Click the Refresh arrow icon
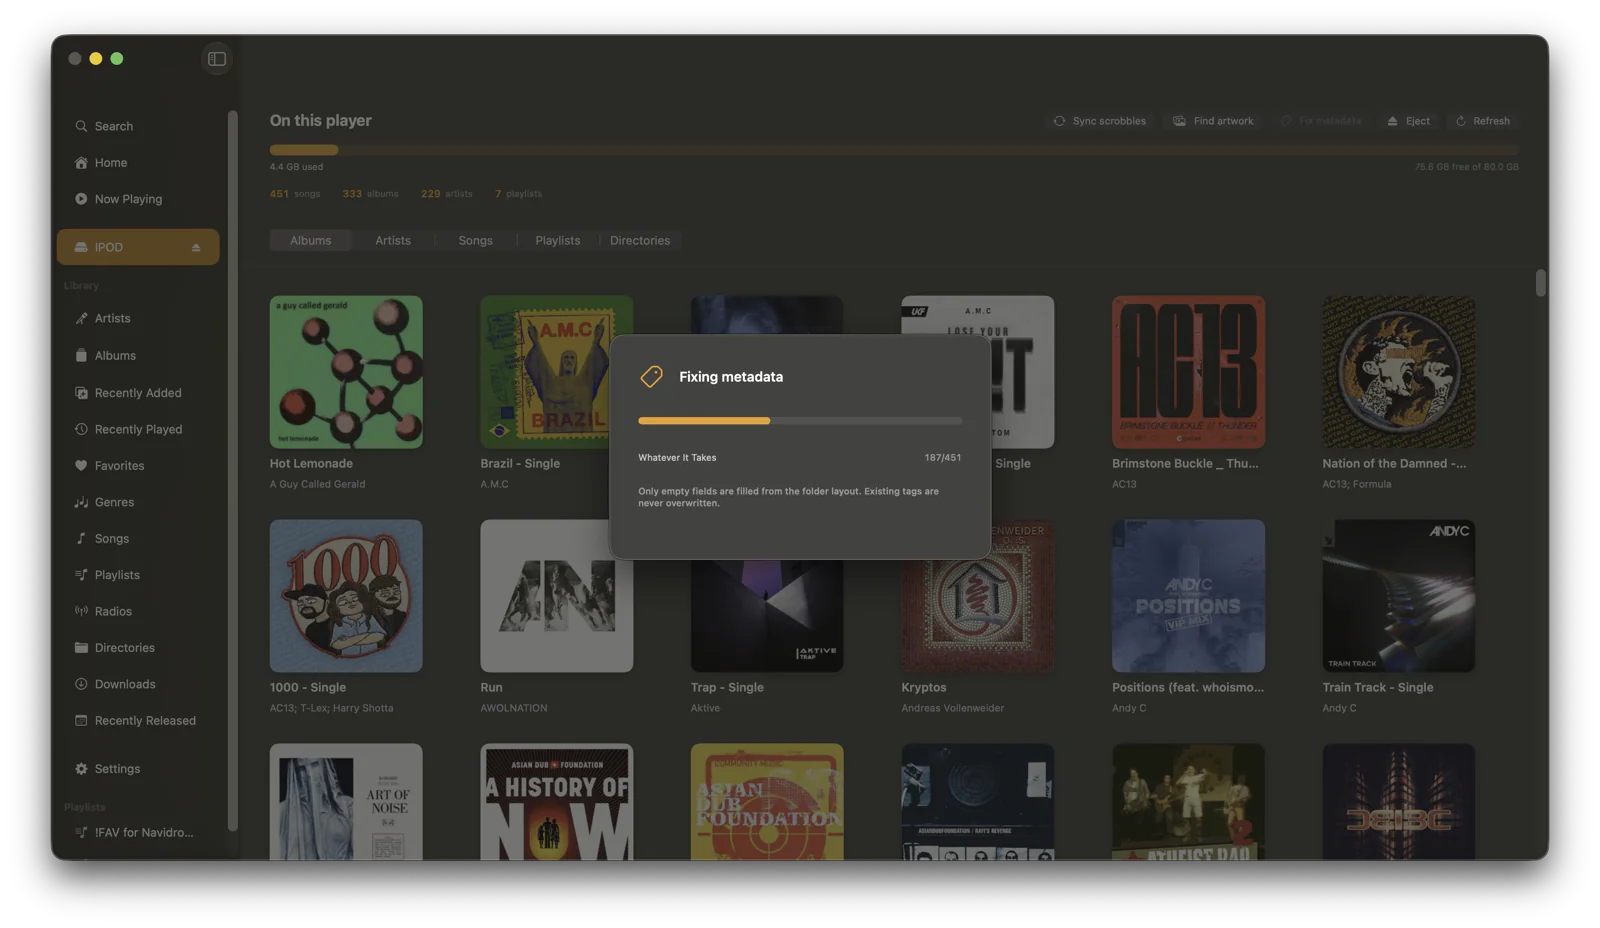Image resolution: width=1600 pixels, height=928 pixels. (1461, 121)
